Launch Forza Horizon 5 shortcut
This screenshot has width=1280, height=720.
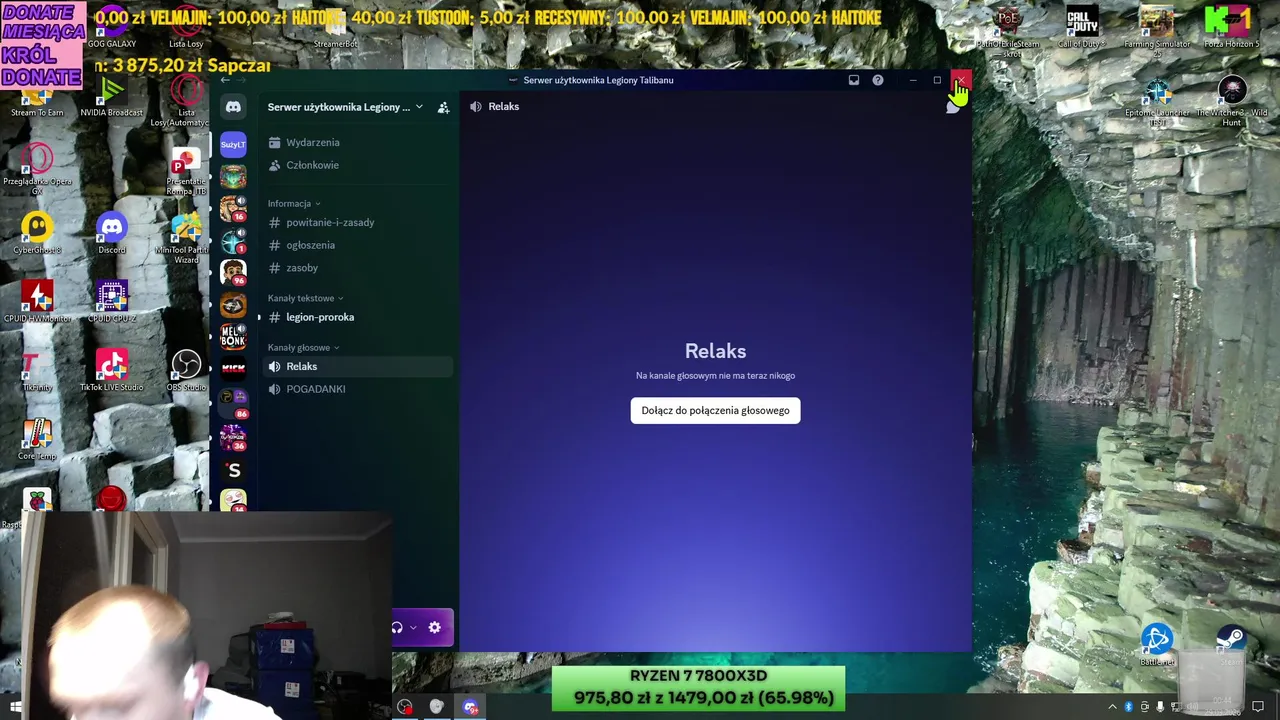click(x=1232, y=28)
